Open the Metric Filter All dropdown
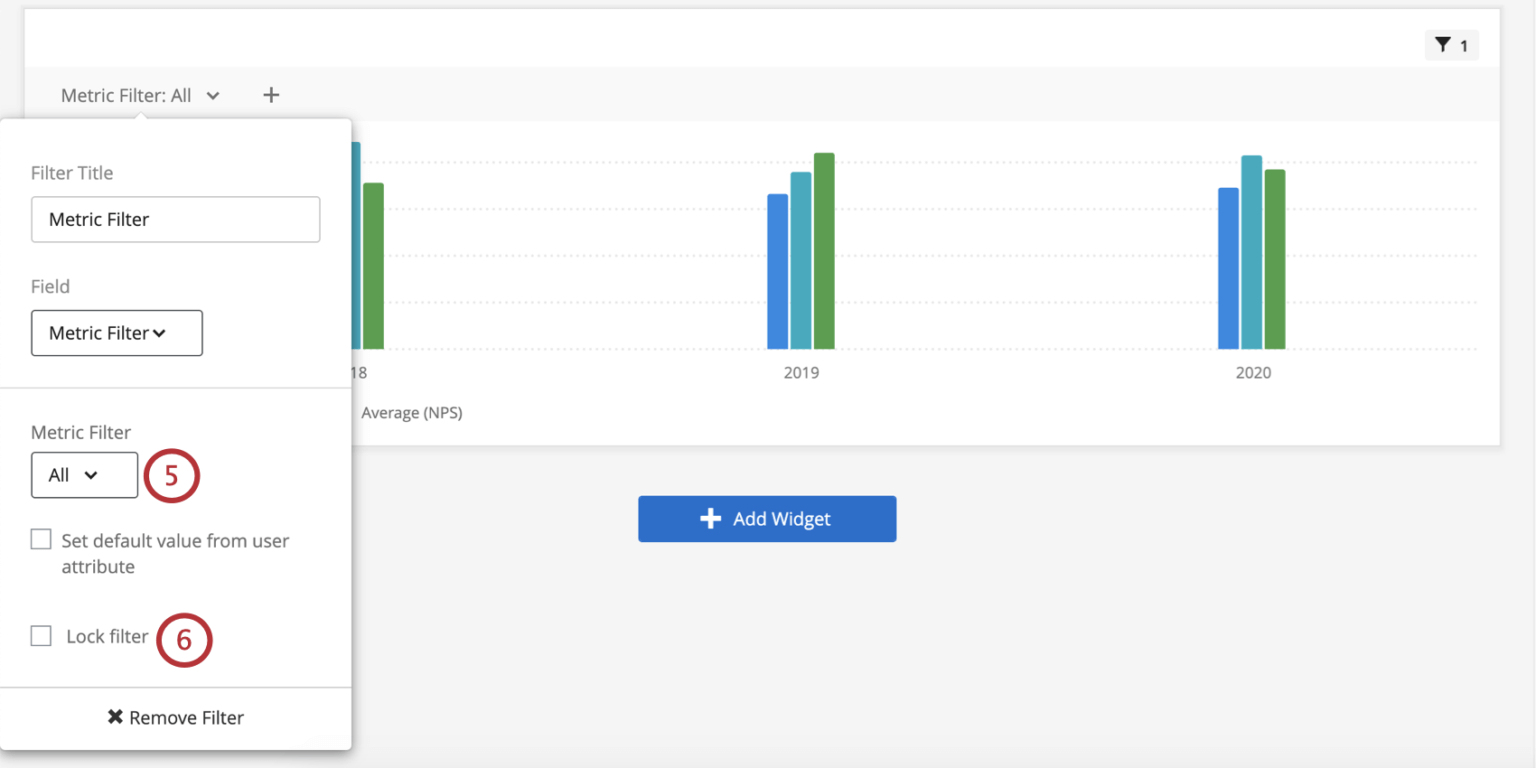 point(84,475)
